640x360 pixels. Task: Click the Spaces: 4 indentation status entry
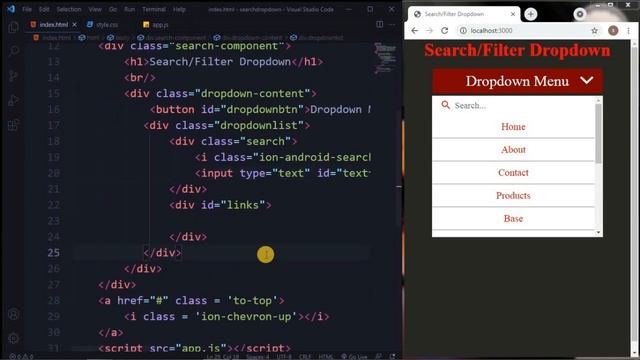pyautogui.click(x=258, y=356)
